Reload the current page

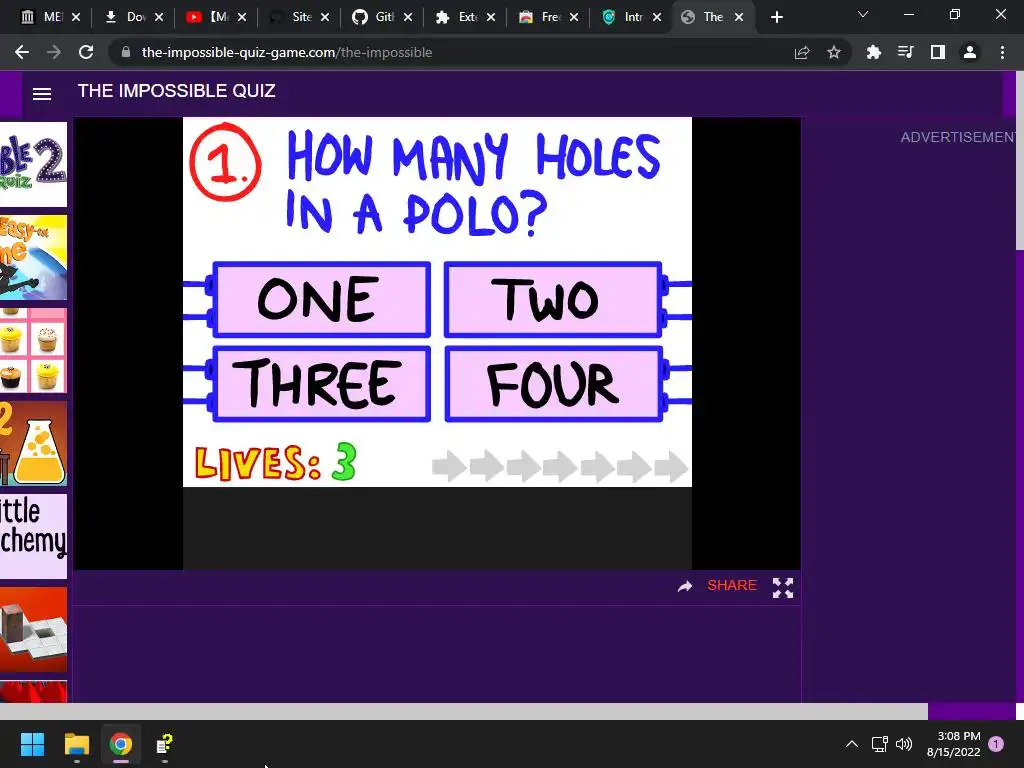pyautogui.click(x=86, y=52)
